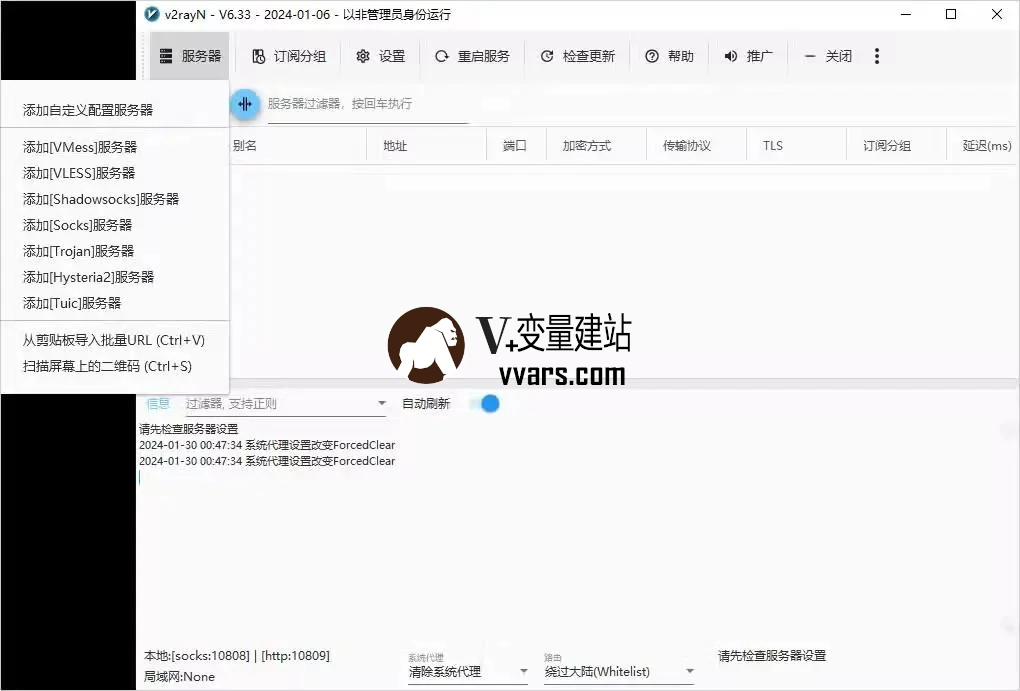Click the 推广 promotion button

[x=749, y=57]
